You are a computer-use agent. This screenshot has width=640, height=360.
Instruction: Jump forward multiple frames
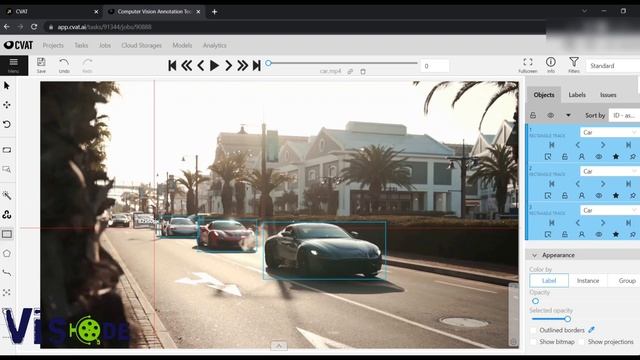point(242,65)
